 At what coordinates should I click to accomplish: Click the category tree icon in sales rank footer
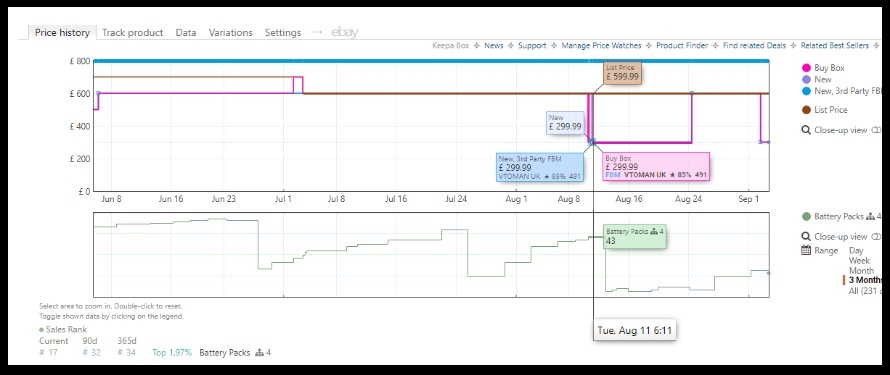tap(260, 353)
